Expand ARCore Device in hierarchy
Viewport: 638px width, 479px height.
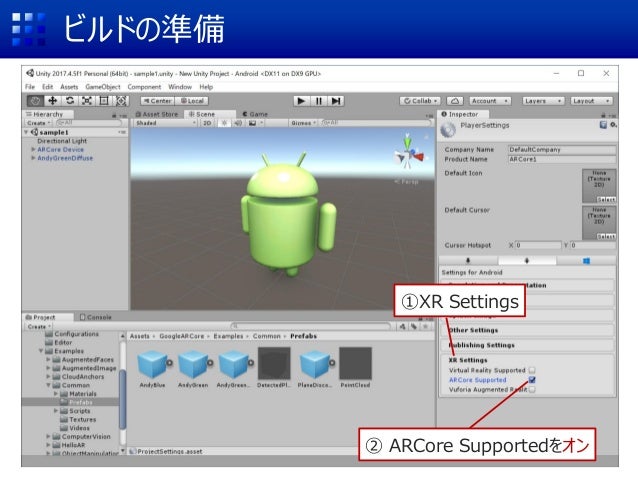[x=33, y=149]
